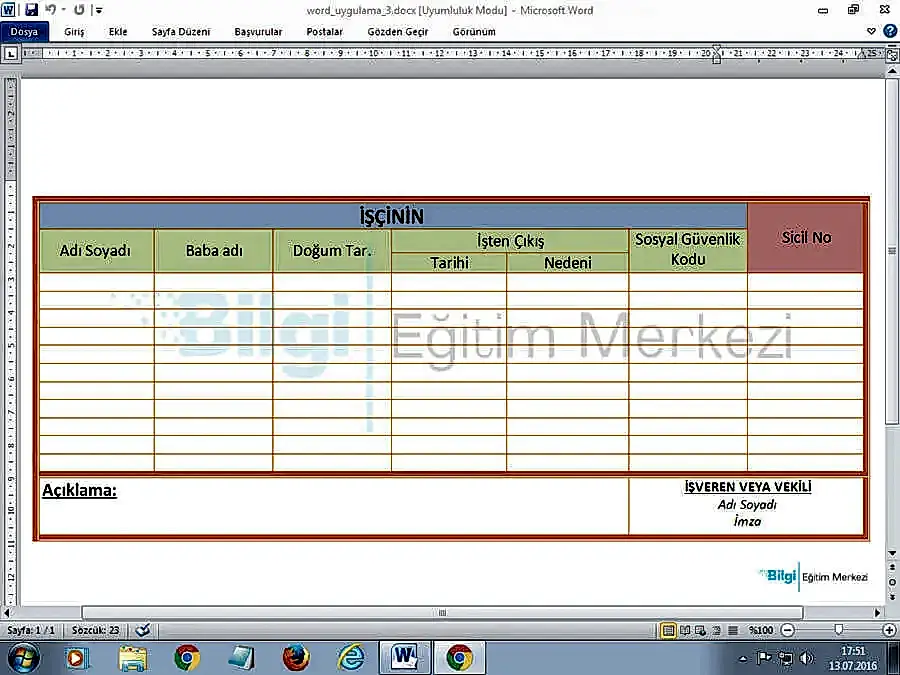Click the zoom slider handle

coord(838,630)
